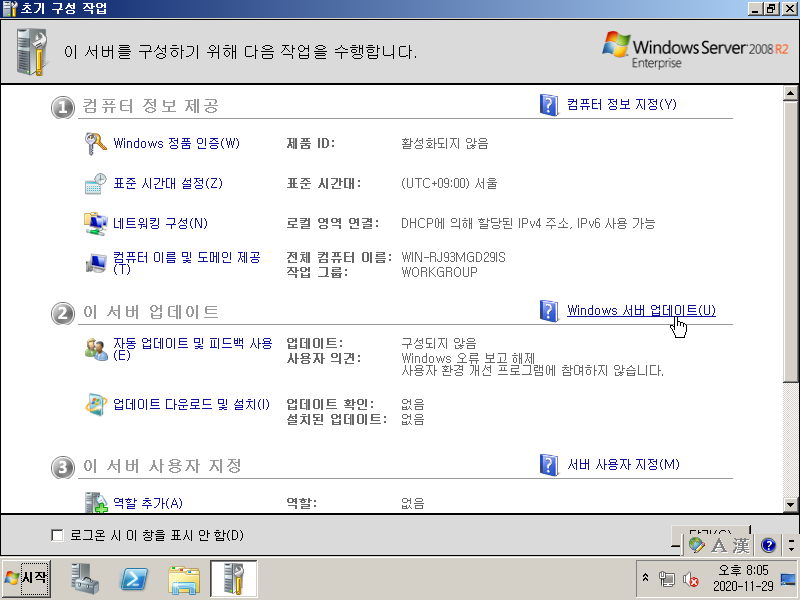The width and height of the screenshot is (800, 600).
Task: Click help icon beside 서버 사용자 지정
Action: (549, 465)
